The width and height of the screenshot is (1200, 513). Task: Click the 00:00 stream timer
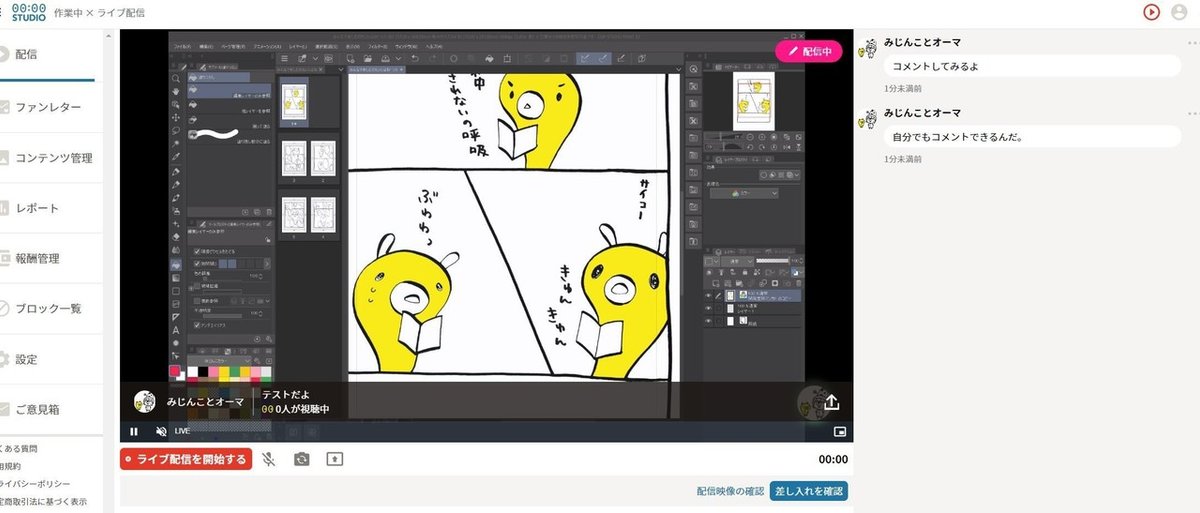[x=833, y=460]
